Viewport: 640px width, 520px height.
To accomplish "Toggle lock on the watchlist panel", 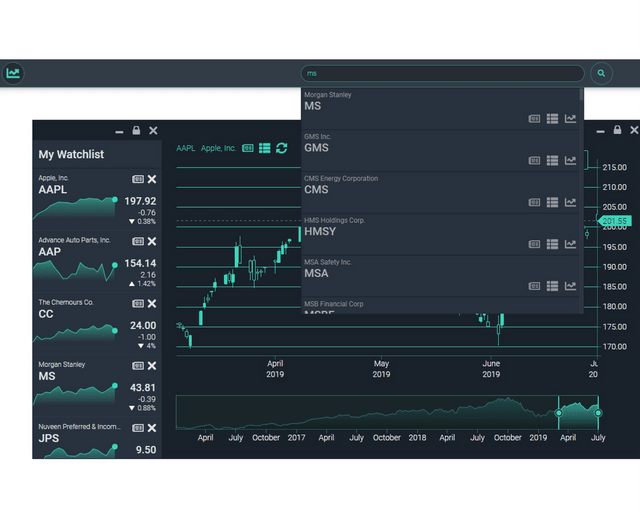I will [x=136, y=130].
